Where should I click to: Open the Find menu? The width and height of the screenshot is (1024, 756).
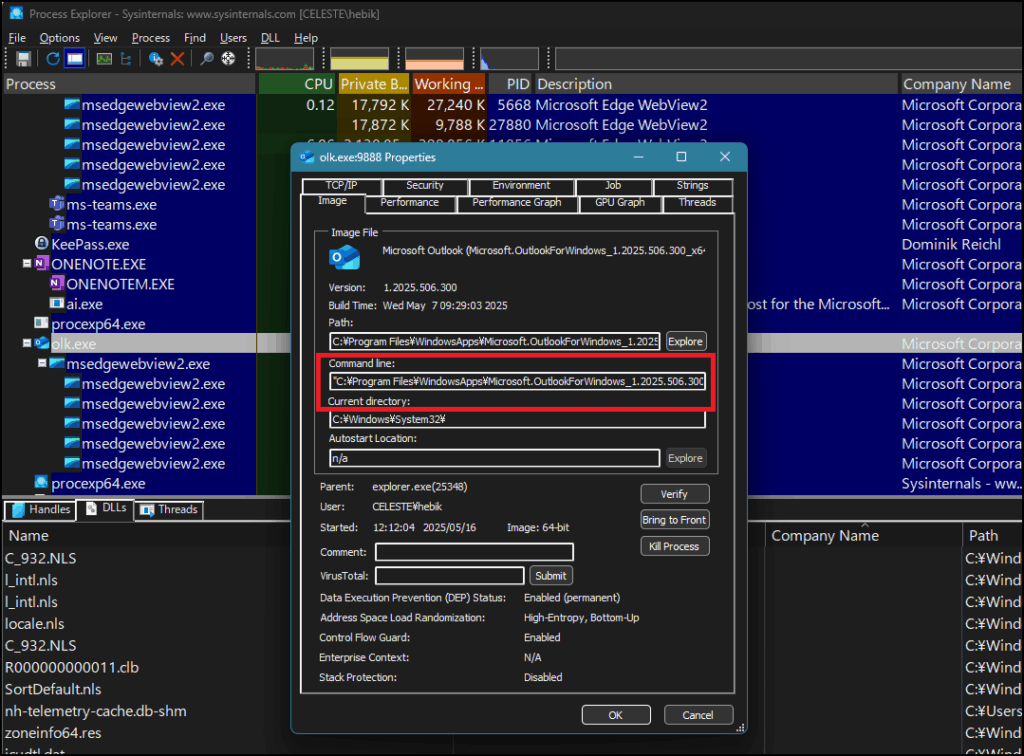pos(195,38)
